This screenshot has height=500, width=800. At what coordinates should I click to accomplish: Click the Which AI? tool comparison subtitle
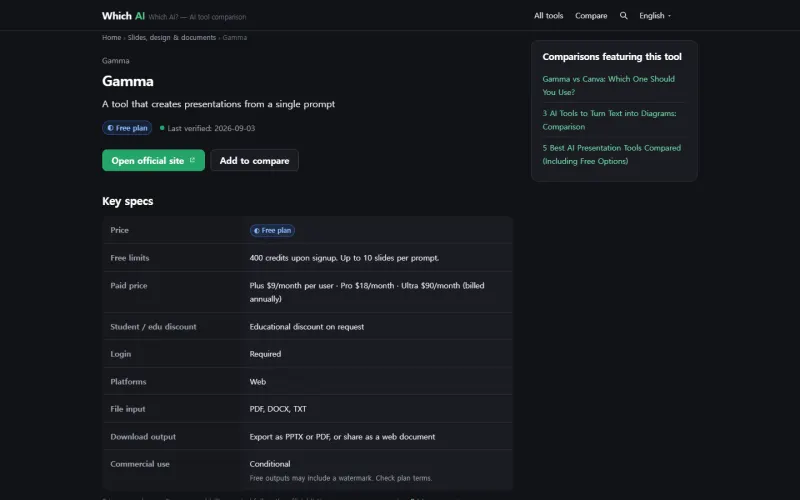point(197,17)
